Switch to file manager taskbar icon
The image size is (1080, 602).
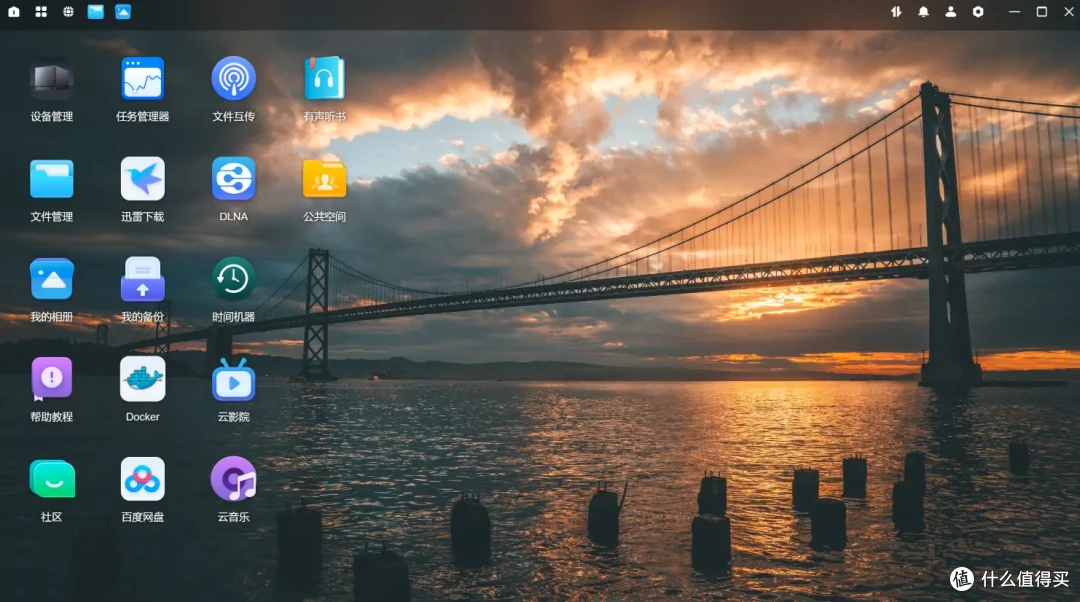click(x=96, y=12)
